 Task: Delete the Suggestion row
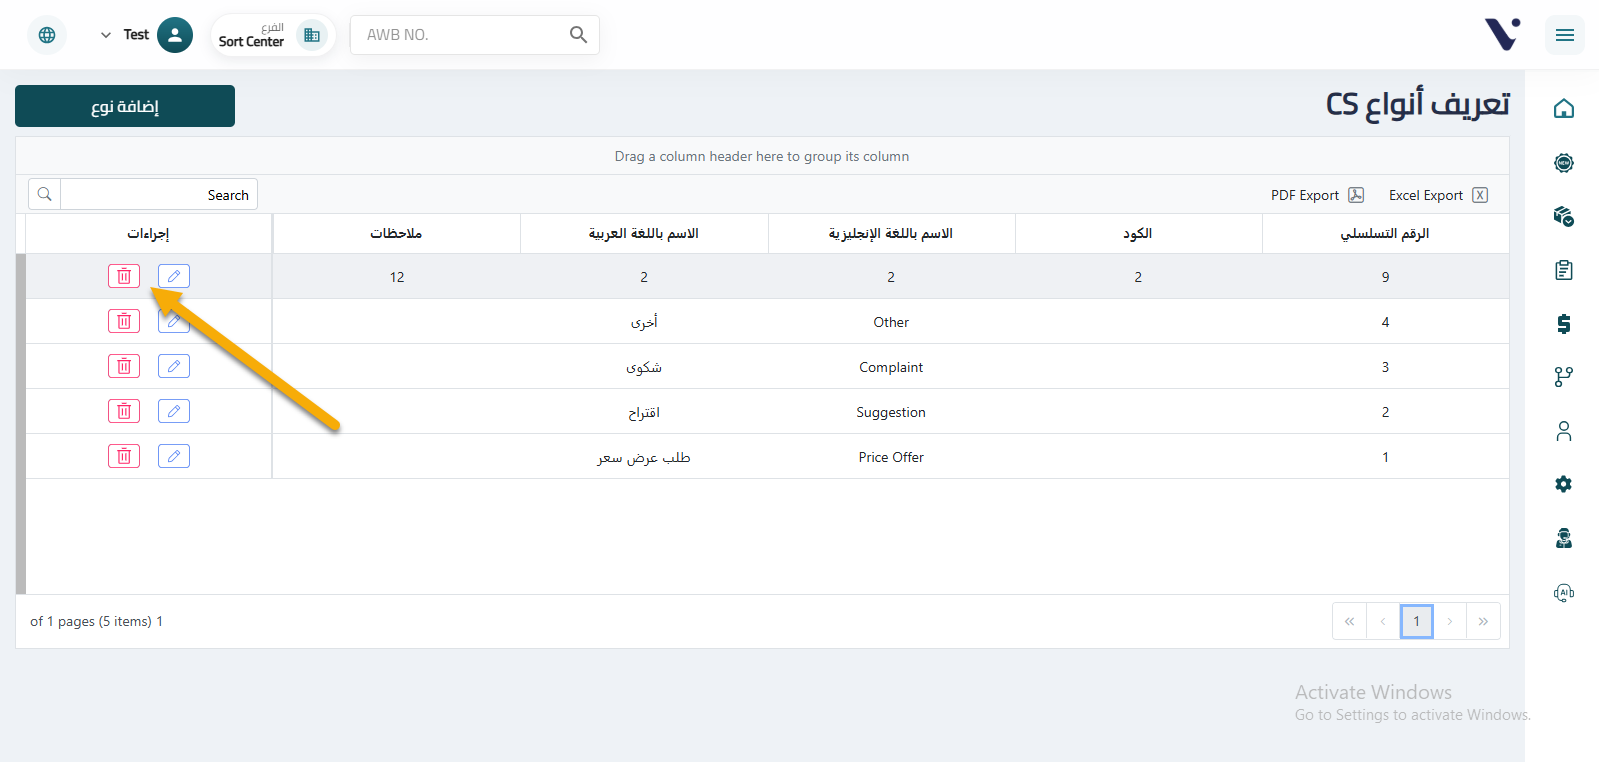click(124, 411)
